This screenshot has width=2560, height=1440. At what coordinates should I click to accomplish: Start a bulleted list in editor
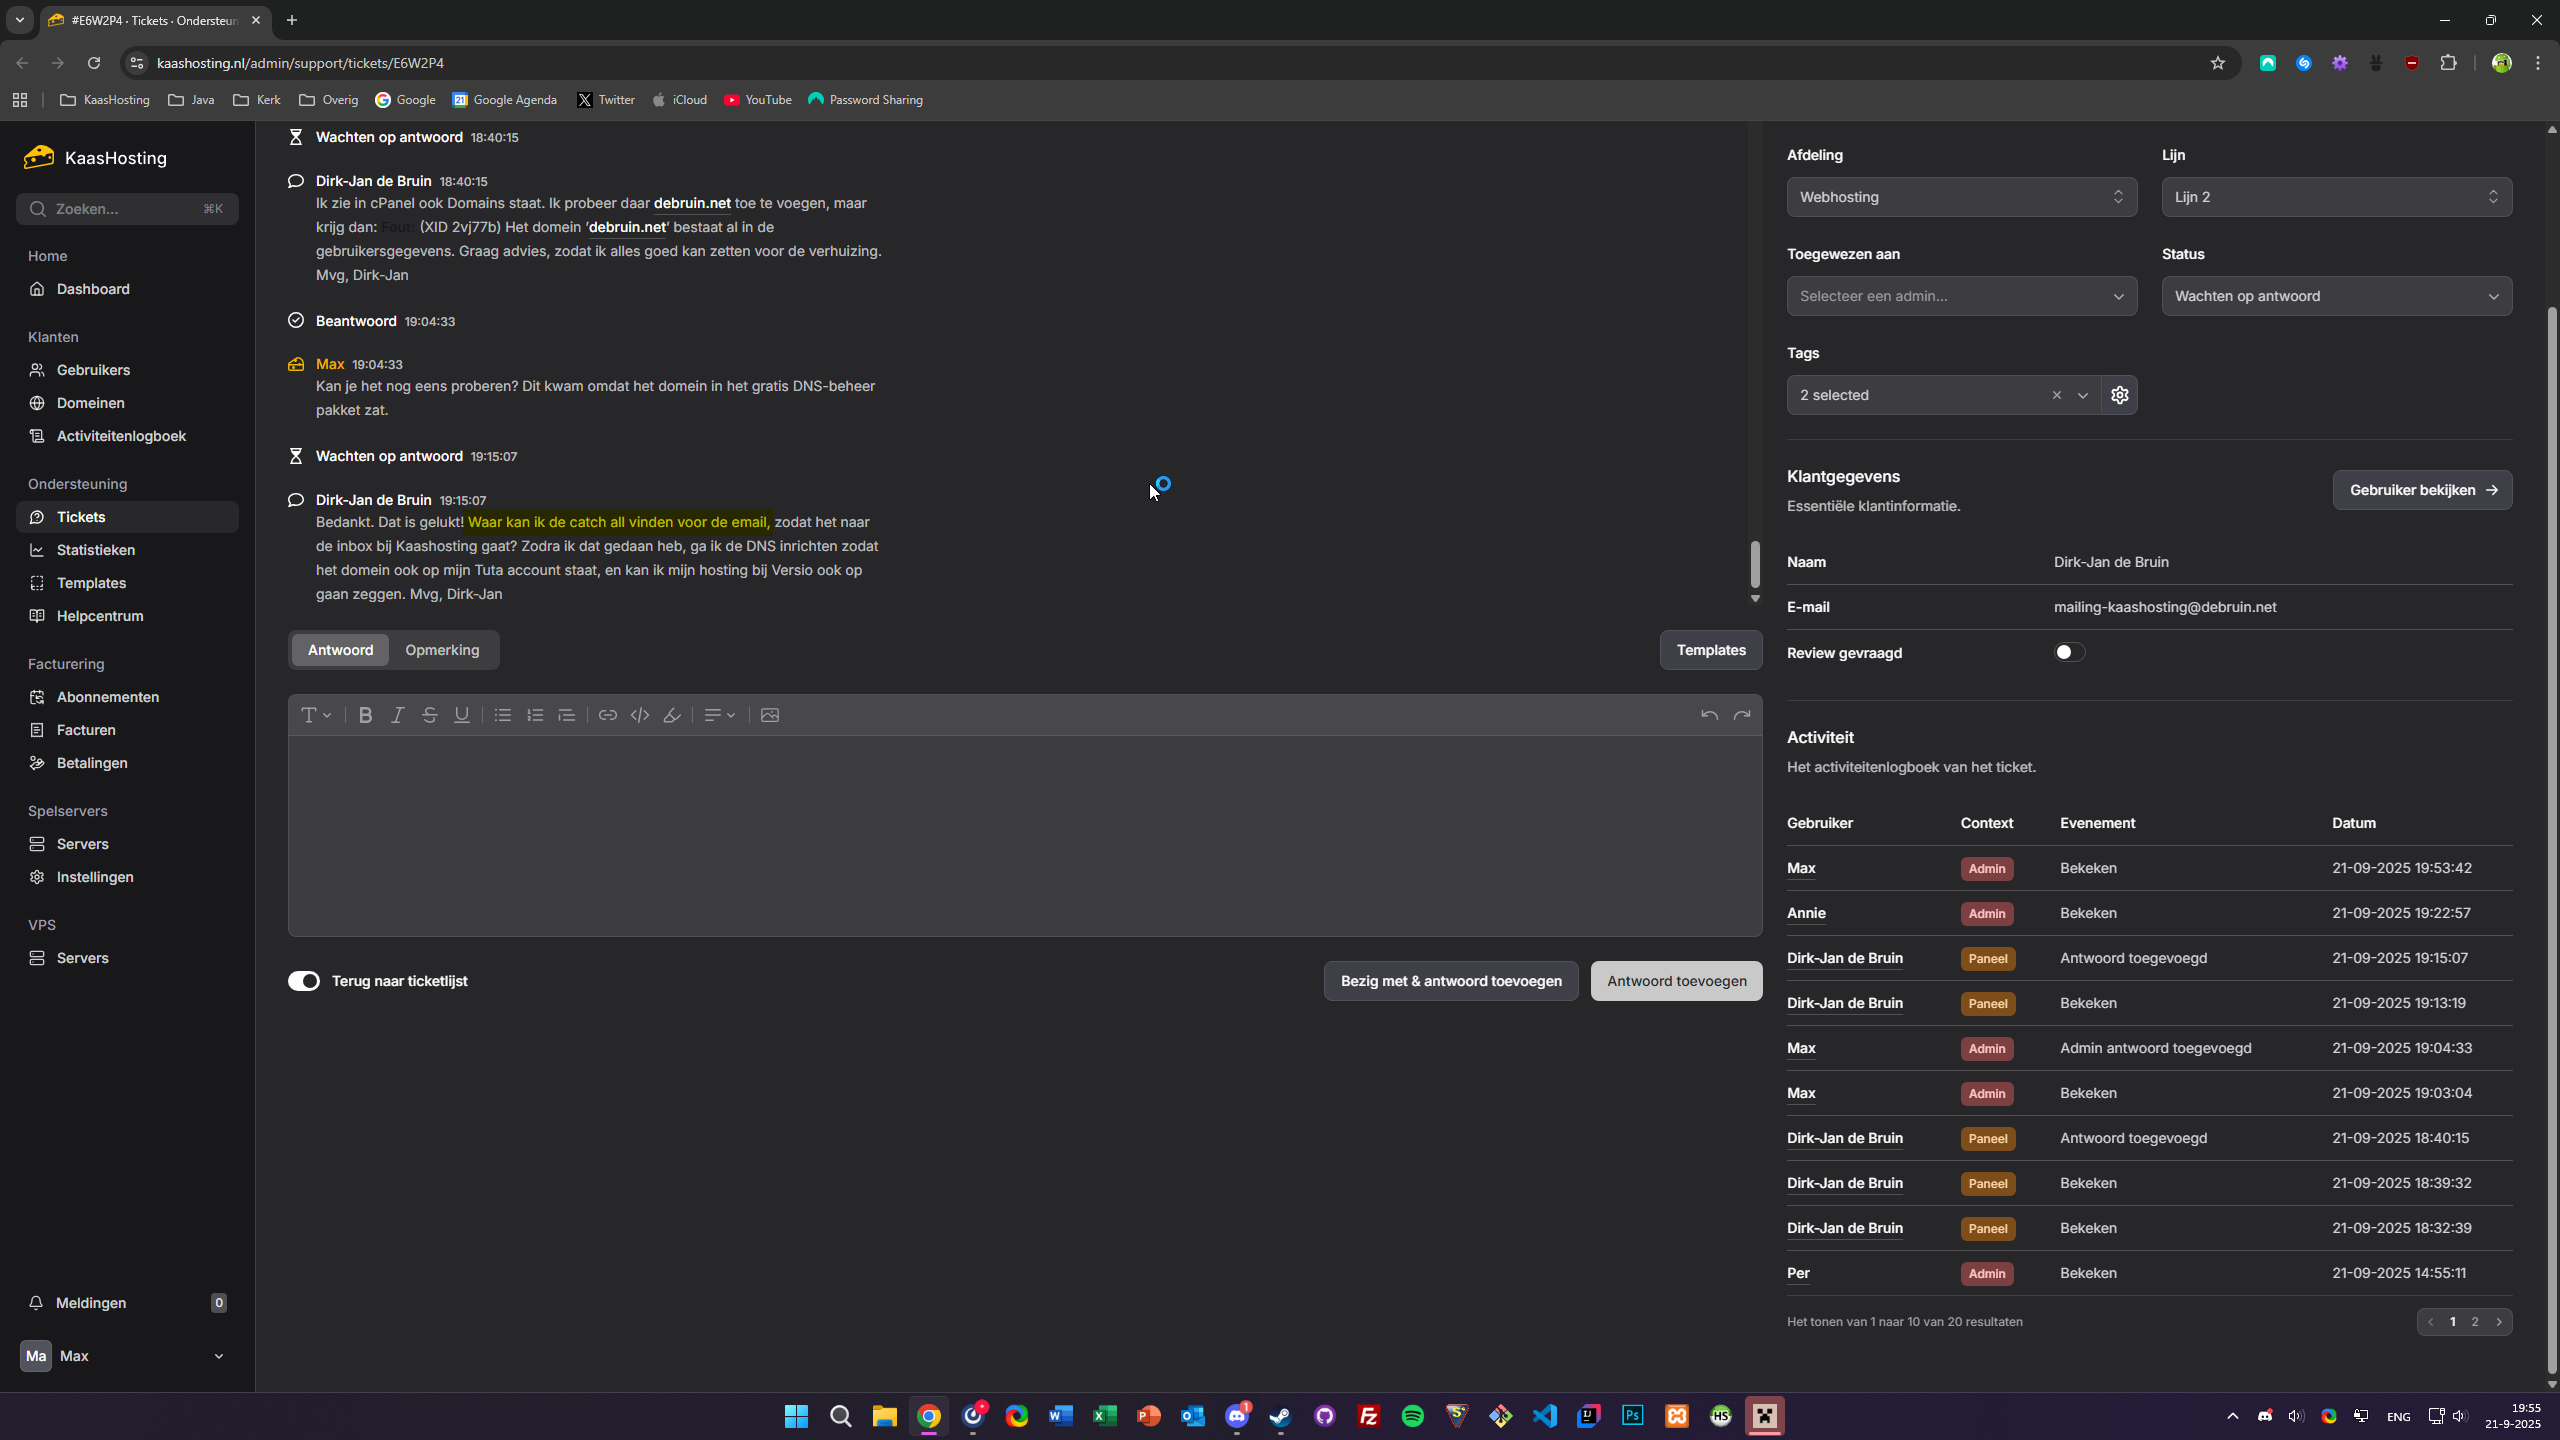click(503, 715)
